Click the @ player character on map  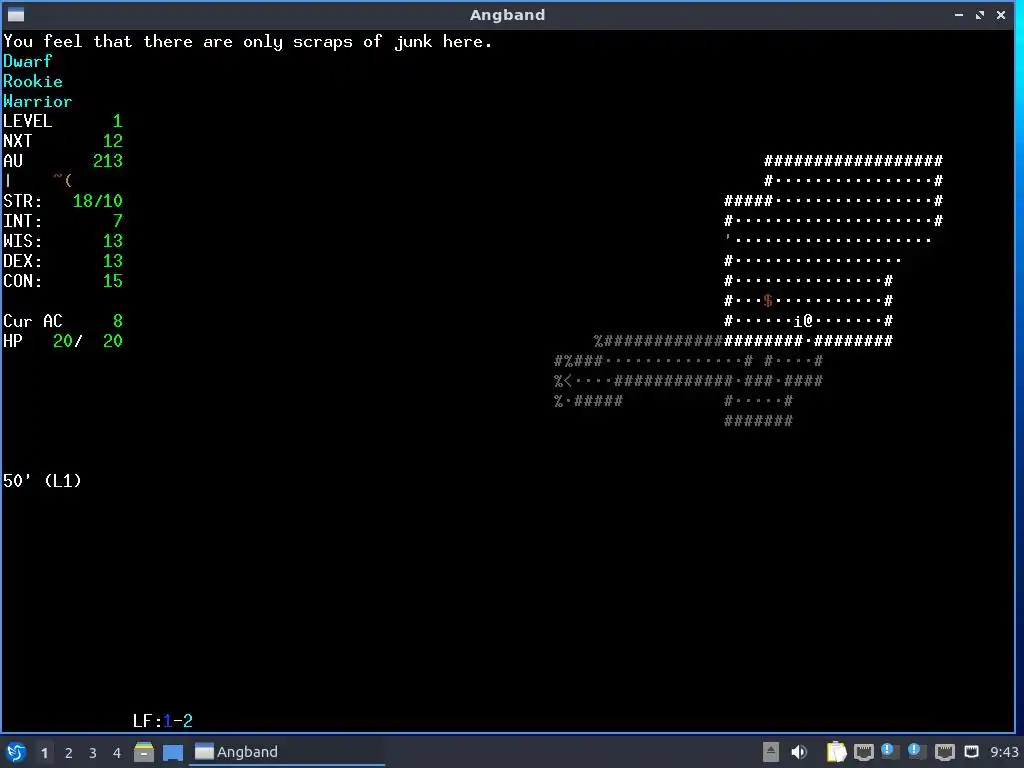(x=808, y=321)
